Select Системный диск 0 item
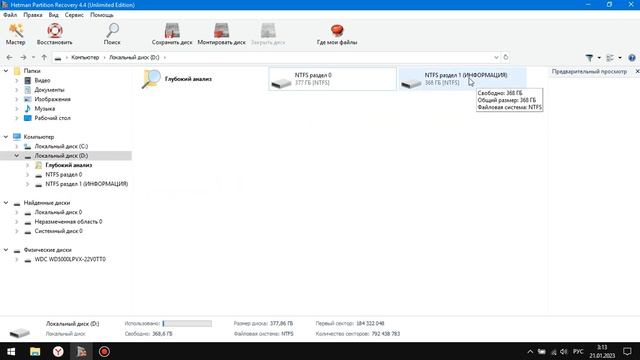640x360 pixels. [x=58, y=231]
